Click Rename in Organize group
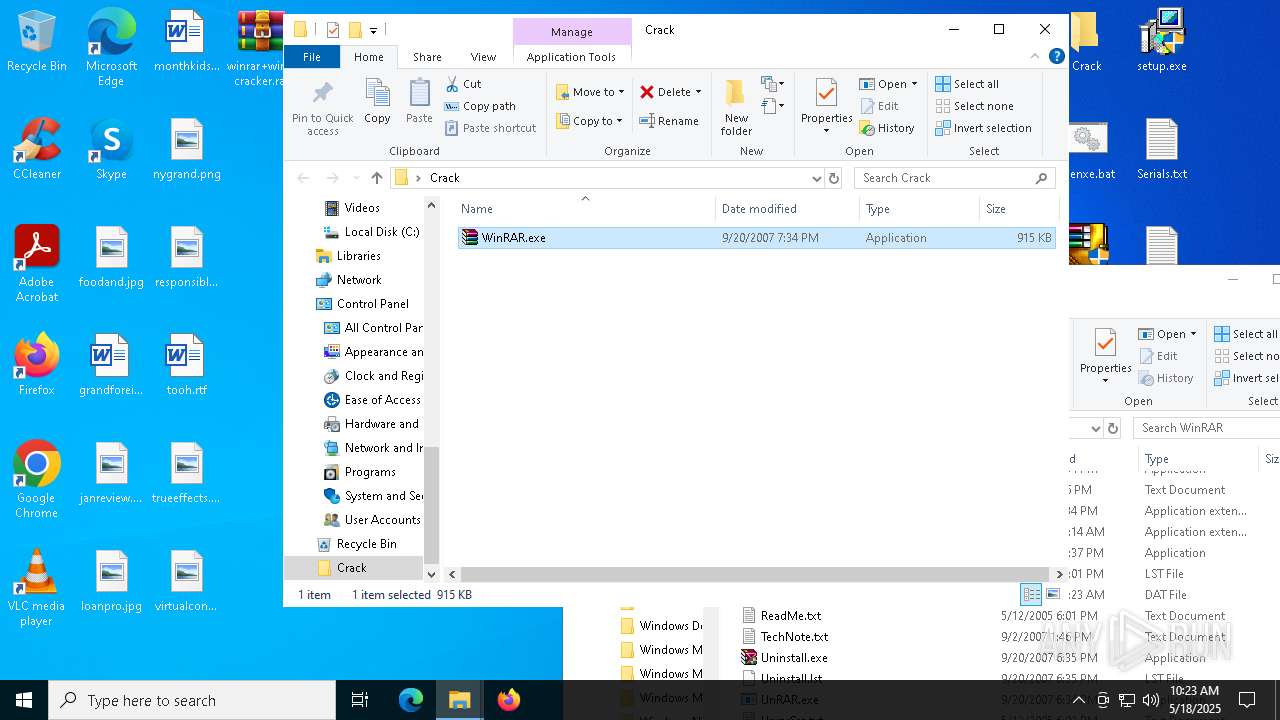Viewport: 1280px width, 720px height. (x=669, y=121)
